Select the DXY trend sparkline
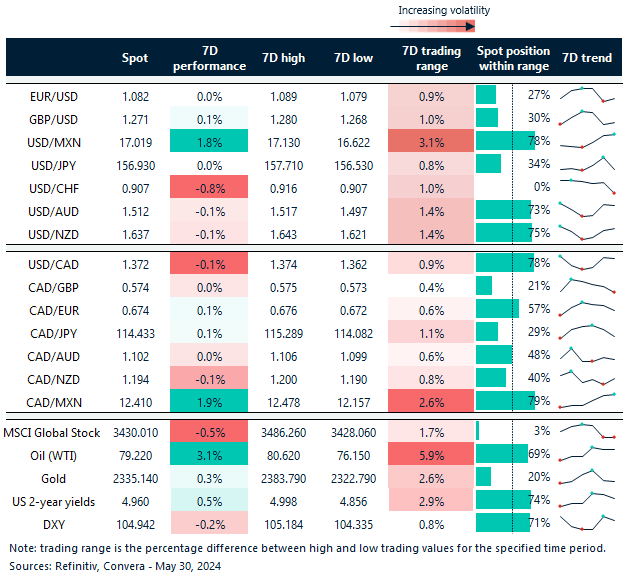Screen dimensions: 626x581 [x=587, y=520]
